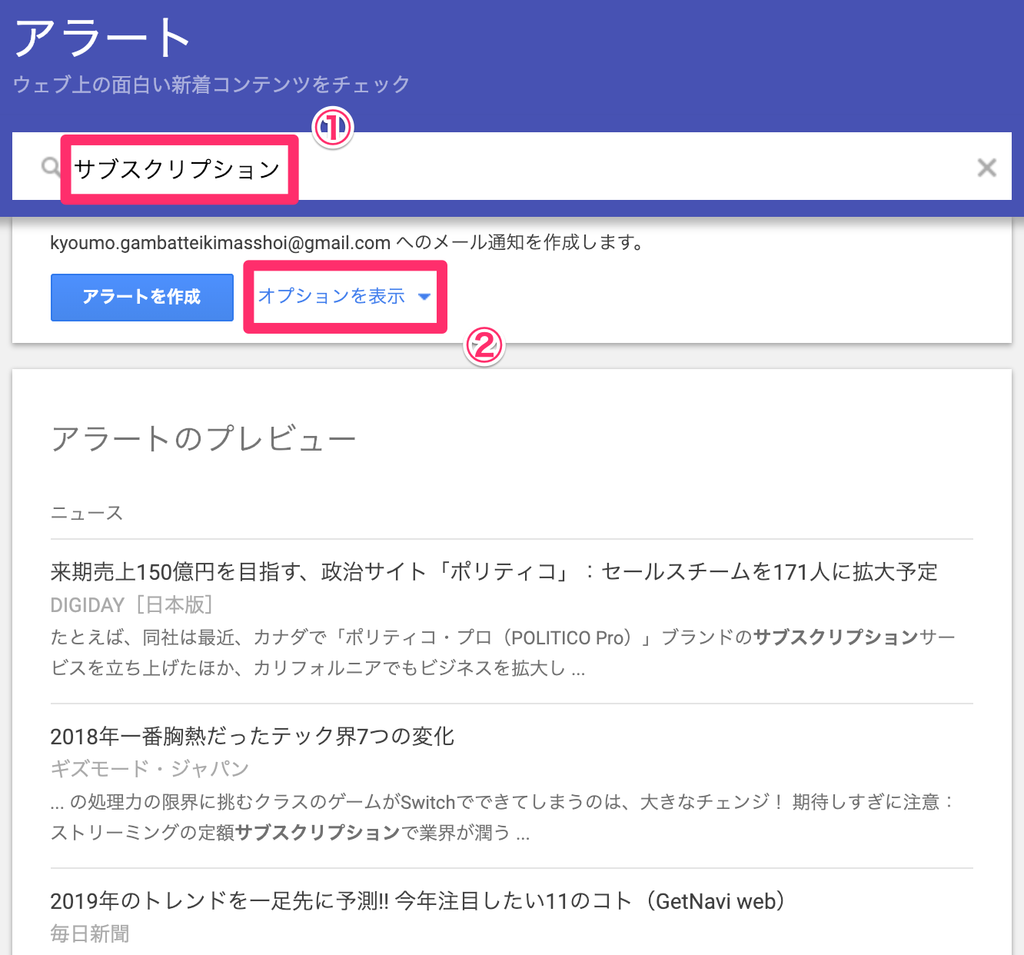Click the アラート page title
The width and height of the screenshot is (1024, 955).
[102, 37]
